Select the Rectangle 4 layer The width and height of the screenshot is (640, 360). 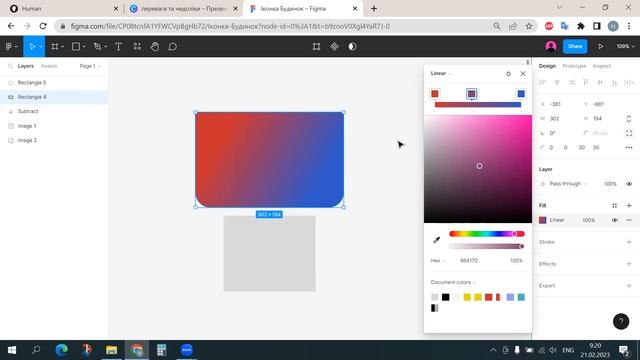(54, 97)
